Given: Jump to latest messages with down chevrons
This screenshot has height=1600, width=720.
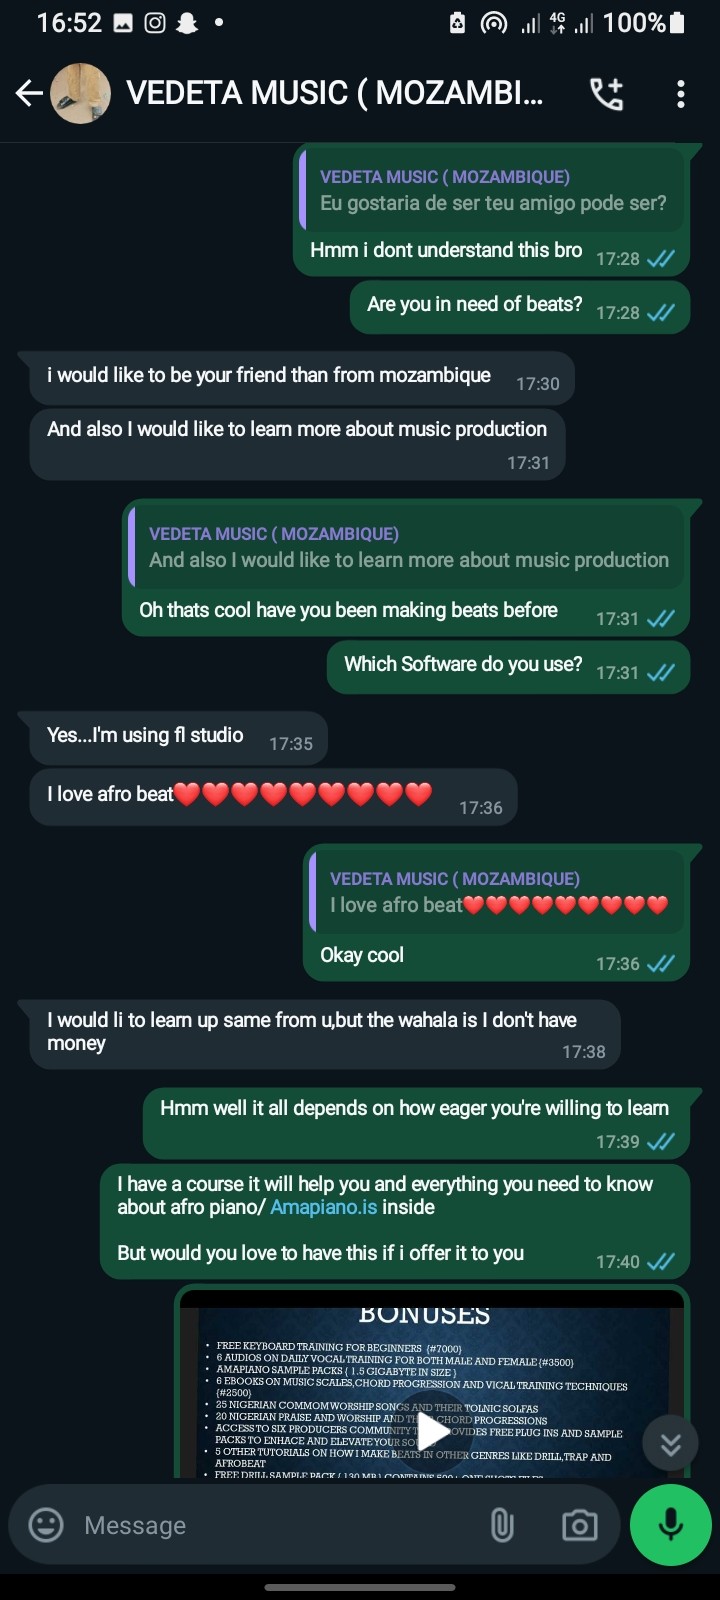Looking at the screenshot, I should 671,1444.
